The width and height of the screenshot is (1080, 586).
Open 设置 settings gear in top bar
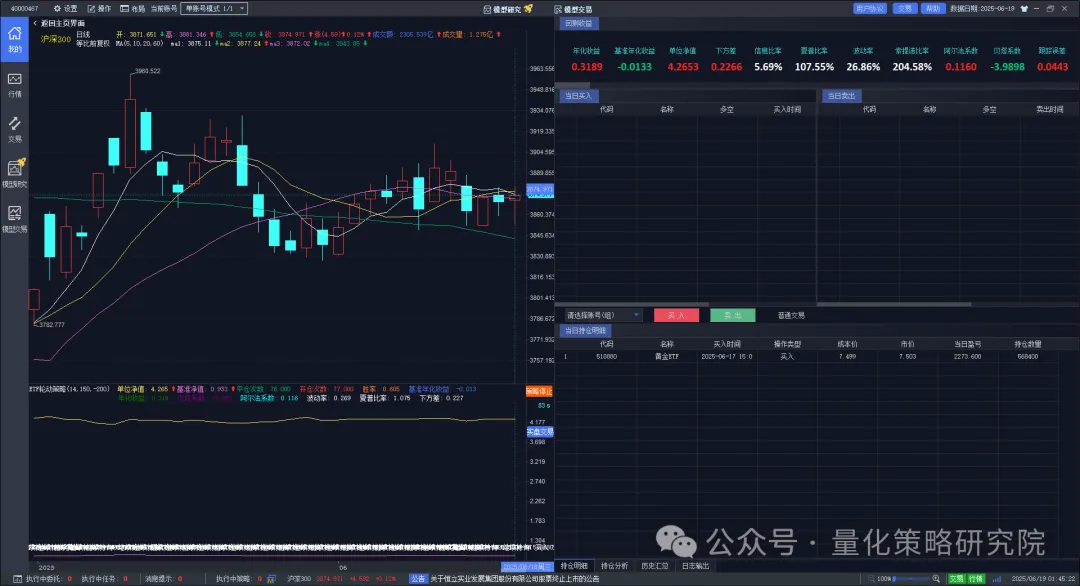tap(65, 8)
